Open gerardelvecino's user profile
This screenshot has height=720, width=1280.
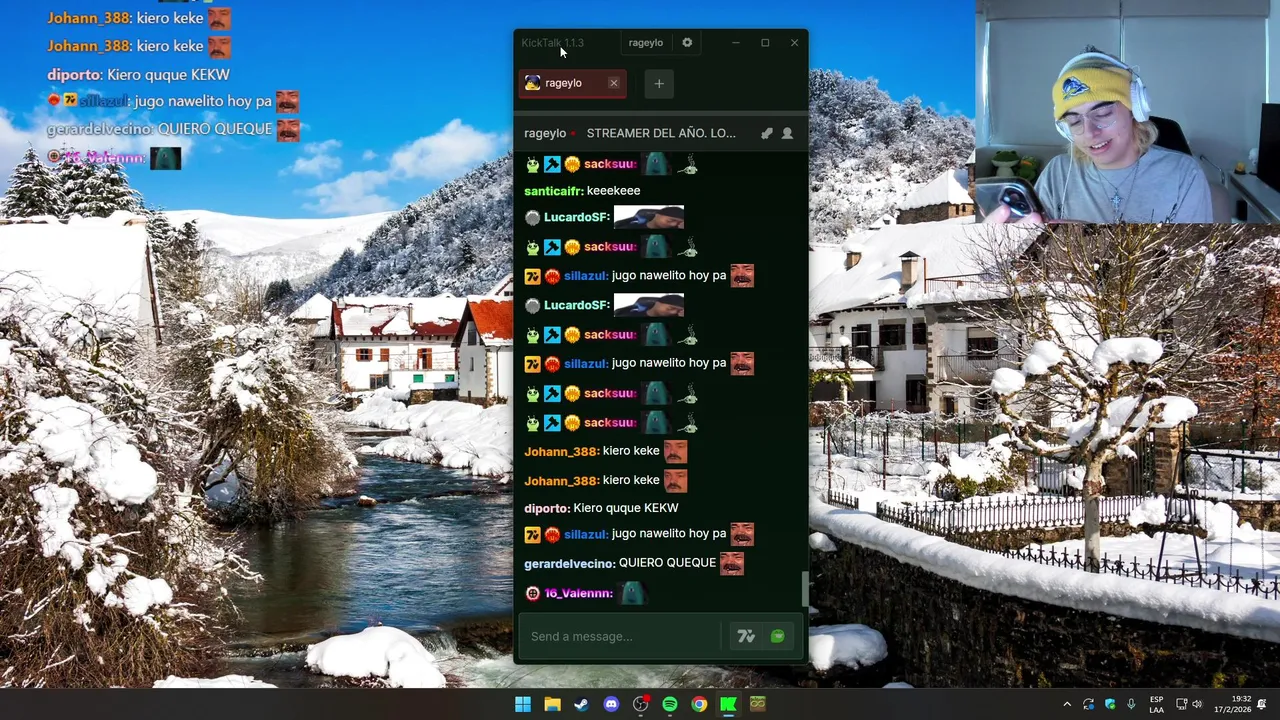click(x=569, y=563)
